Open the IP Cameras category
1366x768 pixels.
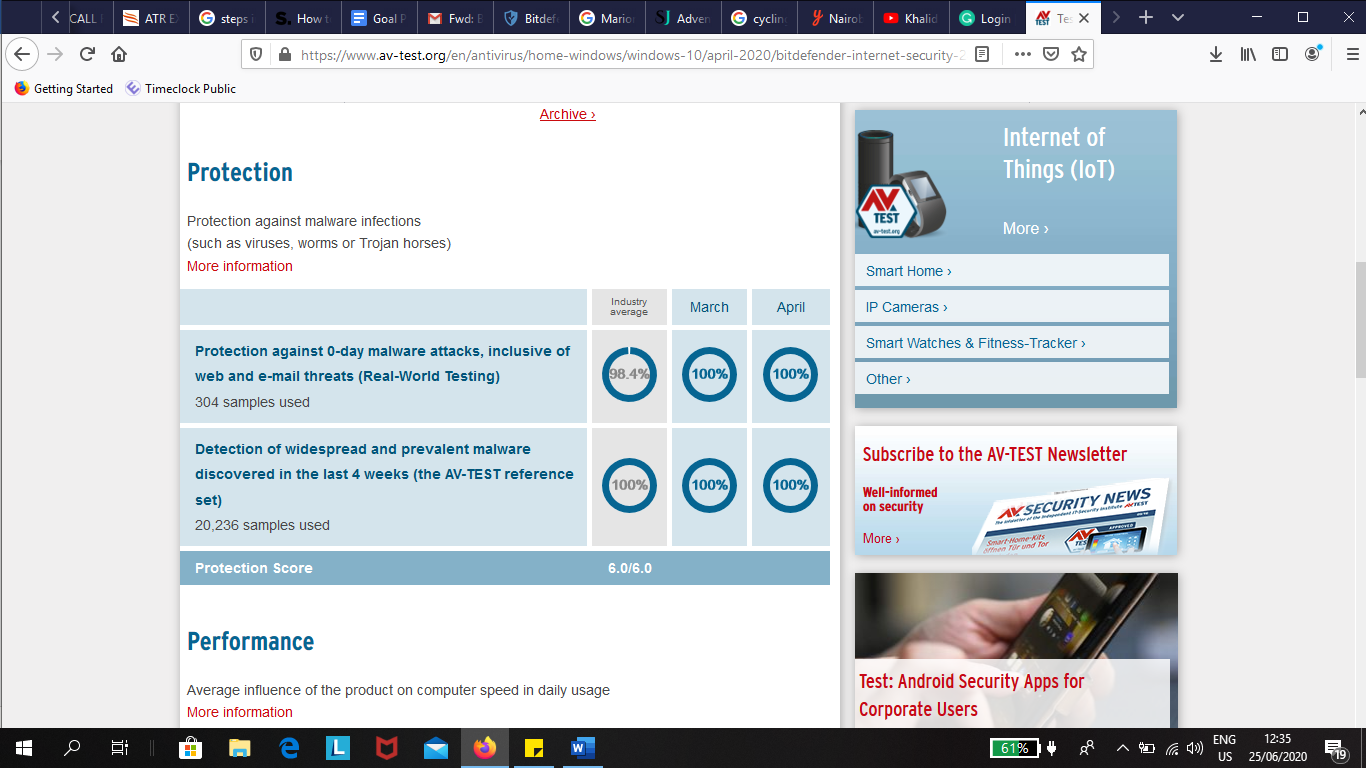[x=1012, y=307]
